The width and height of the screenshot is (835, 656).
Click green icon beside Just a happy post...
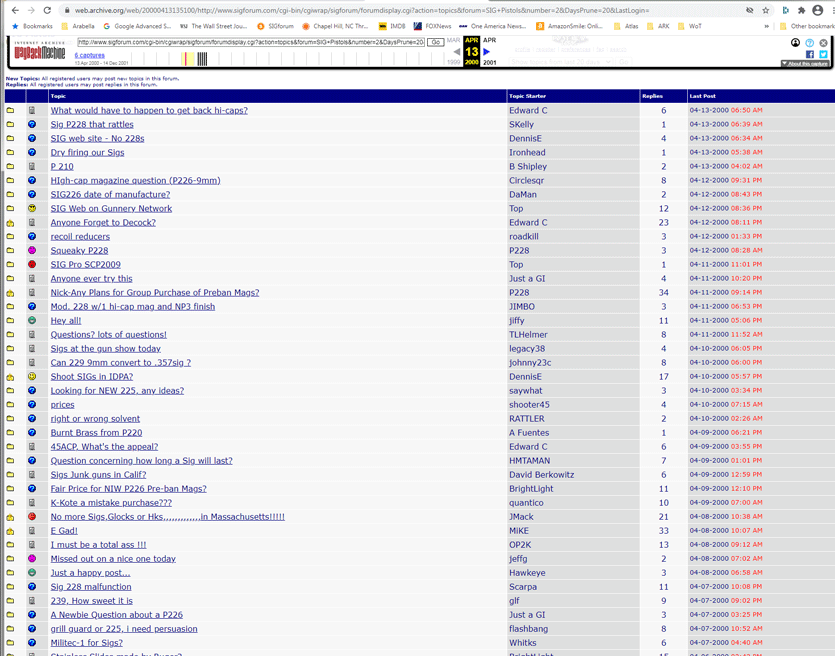pos(32,572)
